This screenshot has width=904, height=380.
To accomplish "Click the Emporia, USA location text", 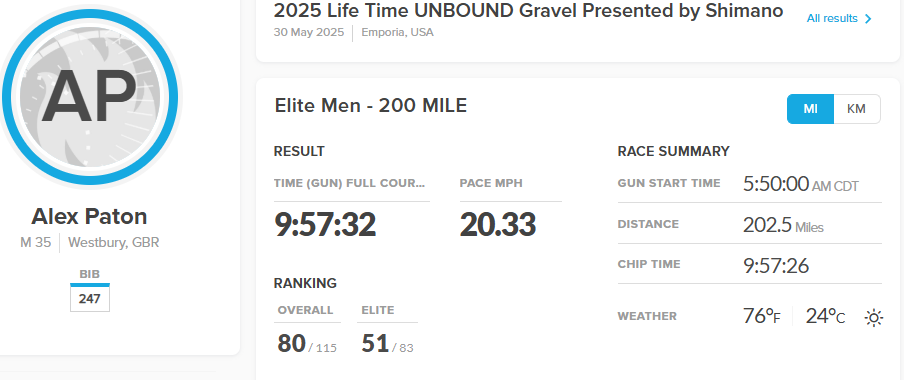I will pos(397,32).
